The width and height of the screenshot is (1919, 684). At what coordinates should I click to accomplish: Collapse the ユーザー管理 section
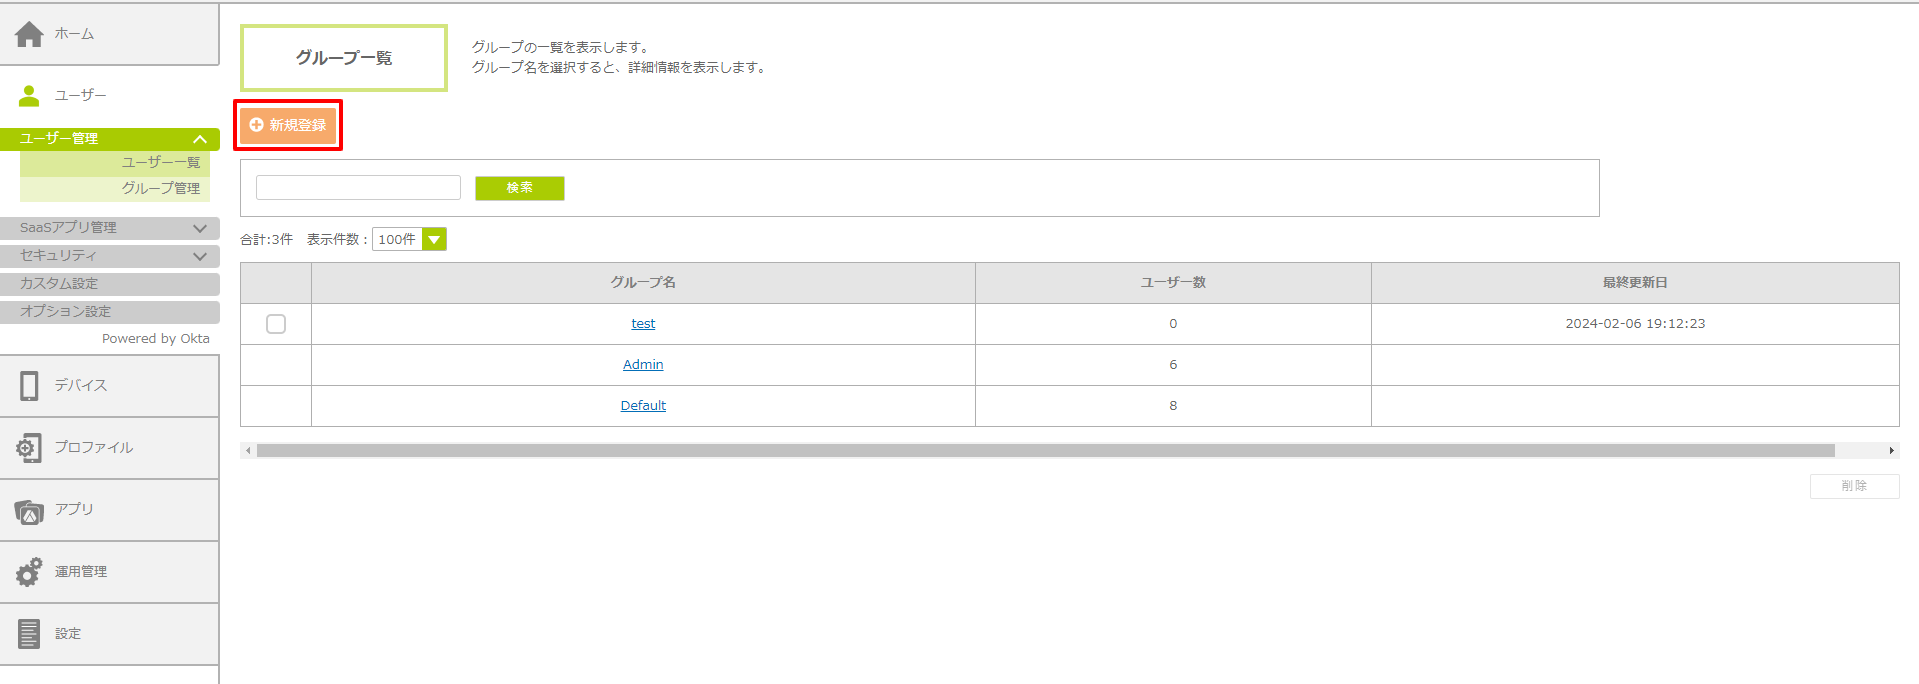pyautogui.click(x=200, y=139)
